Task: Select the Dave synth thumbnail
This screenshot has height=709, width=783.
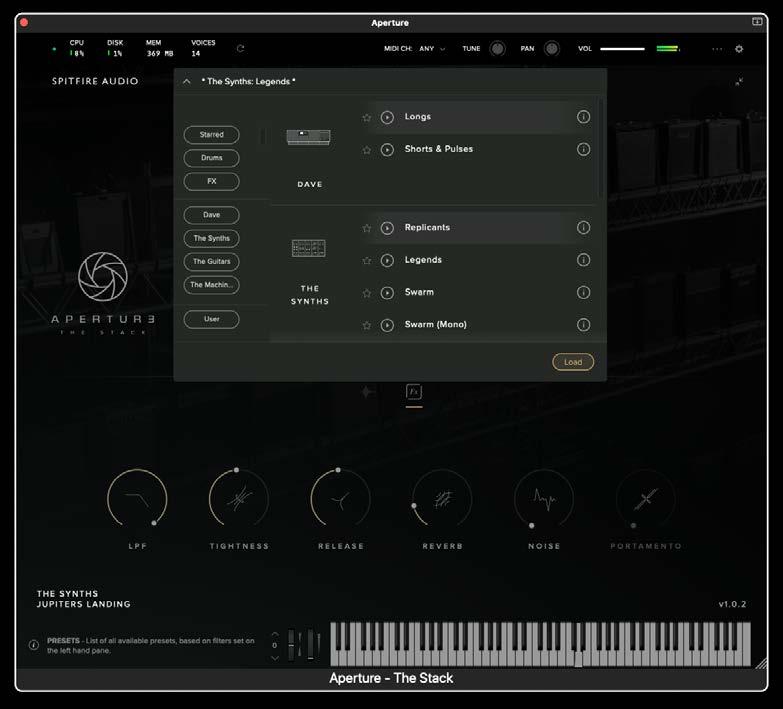Action: [309, 137]
